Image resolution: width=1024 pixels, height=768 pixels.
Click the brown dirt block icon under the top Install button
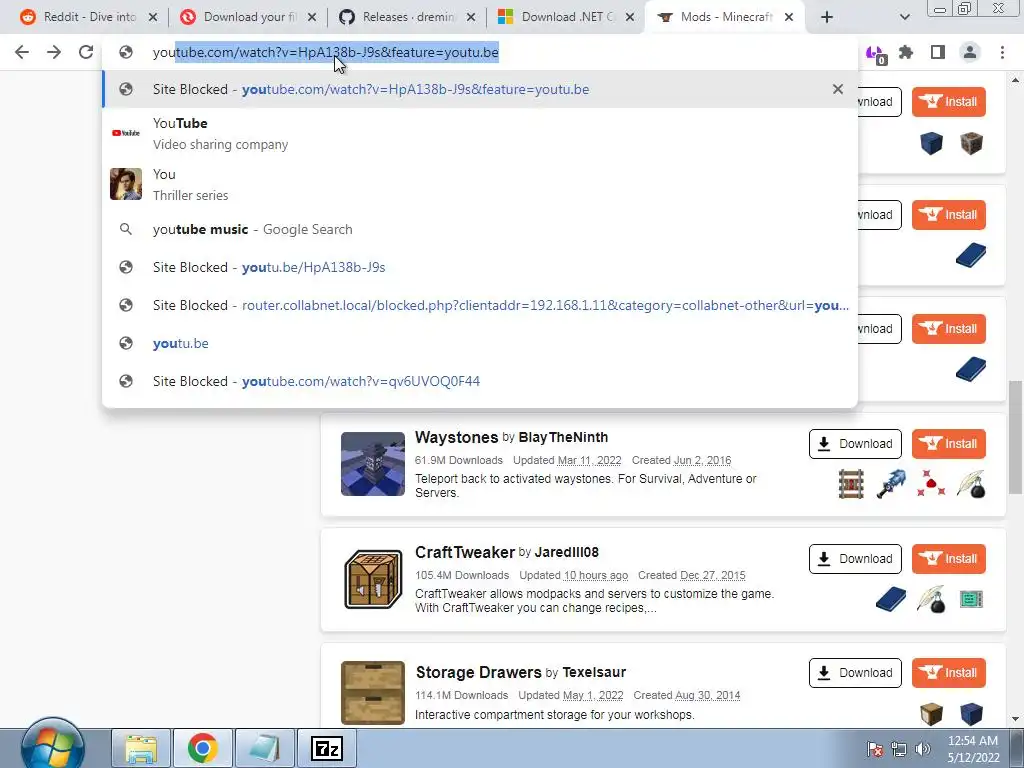(971, 143)
